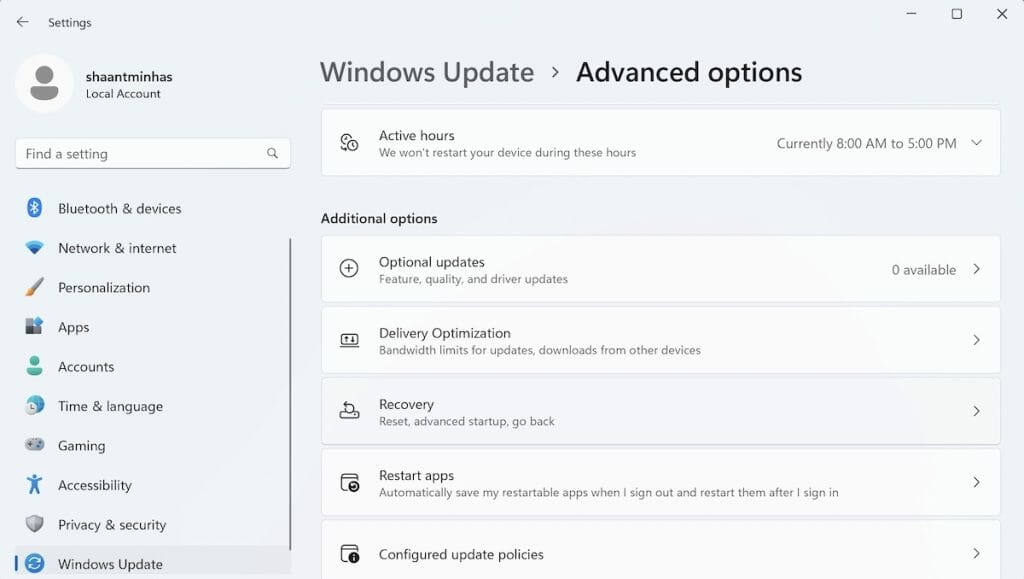
Task: Click the Optional updates plus-circle icon
Action: tap(348, 269)
